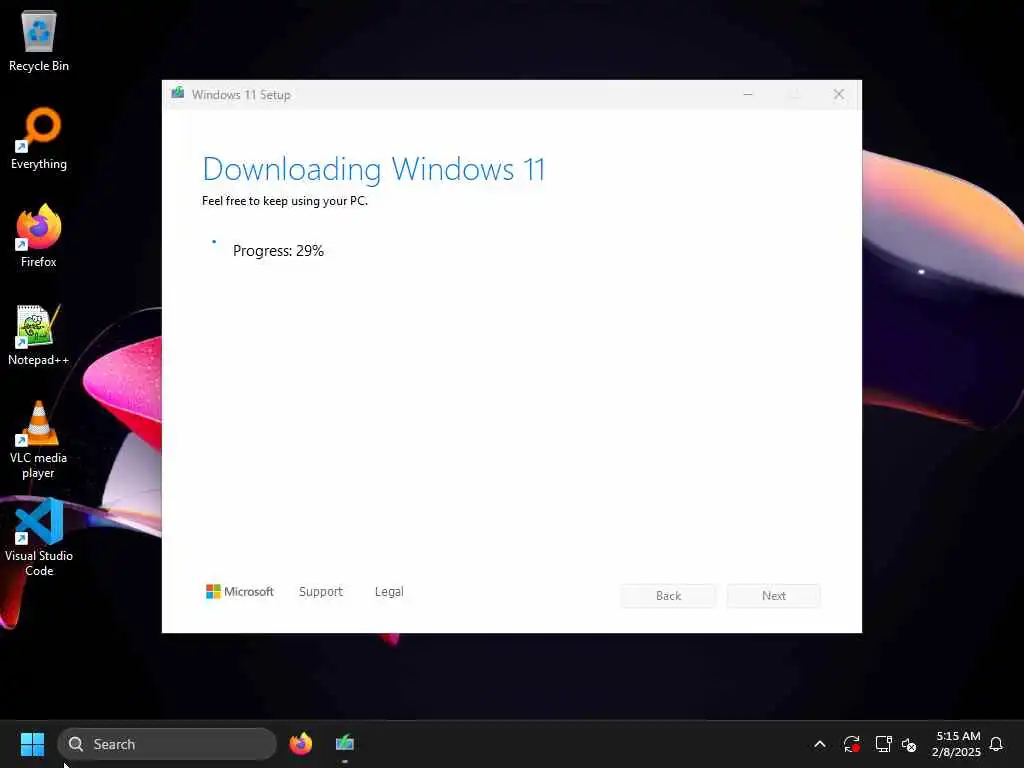Click "Feel free to keep using your PC."
Viewport: 1024px width, 768px height.
click(x=285, y=201)
